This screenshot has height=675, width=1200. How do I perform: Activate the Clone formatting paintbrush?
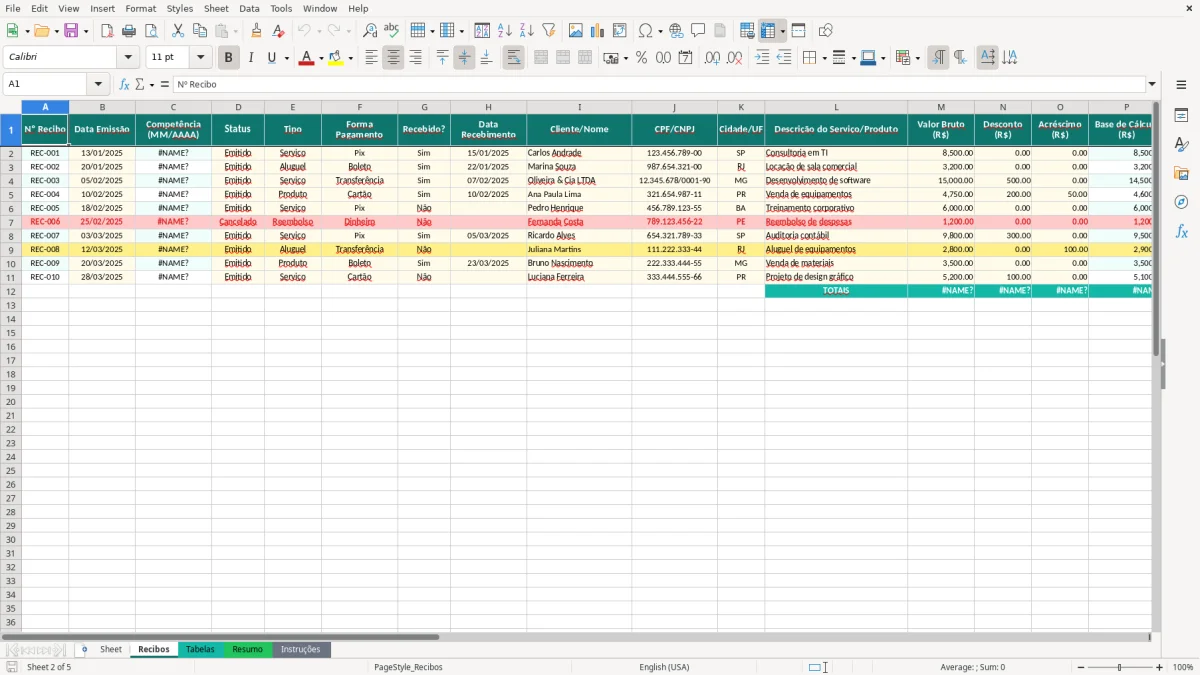tap(256, 31)
